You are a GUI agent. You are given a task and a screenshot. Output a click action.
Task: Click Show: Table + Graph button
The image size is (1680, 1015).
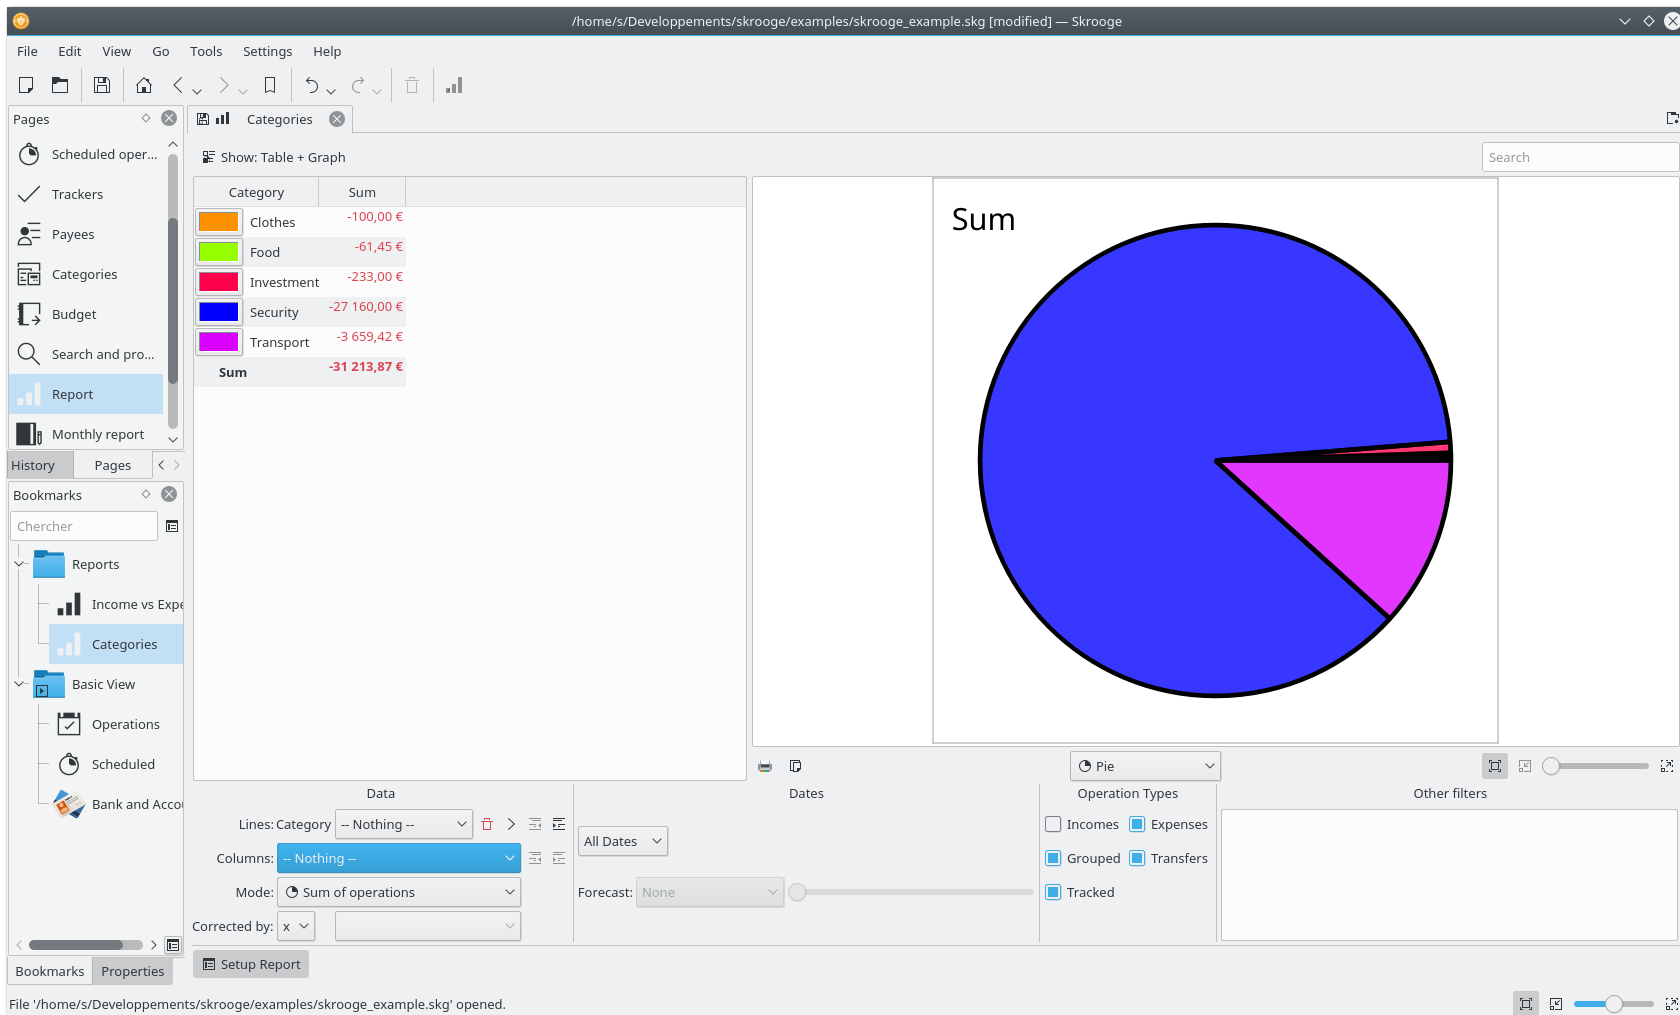274,158
